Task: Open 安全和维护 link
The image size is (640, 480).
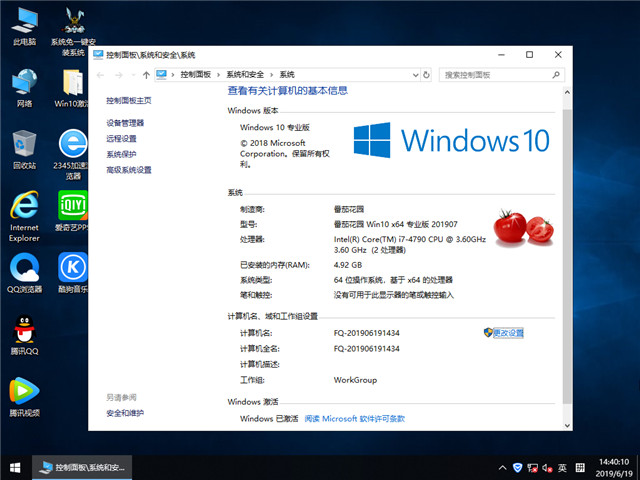Action: (x=125, y=413)
